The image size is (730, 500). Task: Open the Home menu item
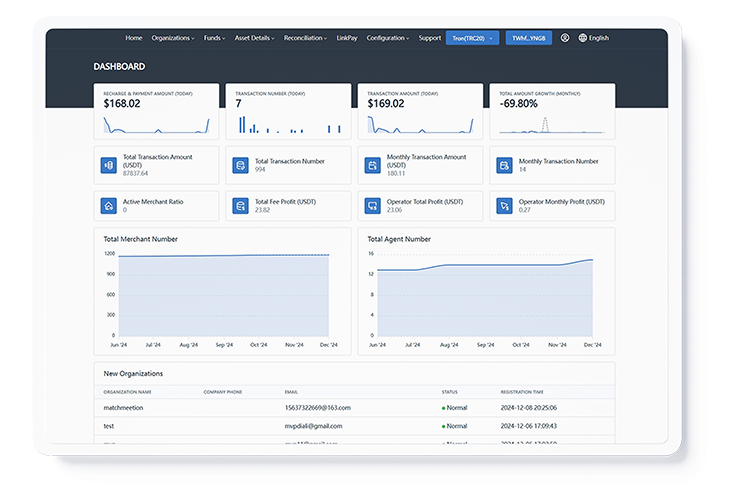pos(134,38)
